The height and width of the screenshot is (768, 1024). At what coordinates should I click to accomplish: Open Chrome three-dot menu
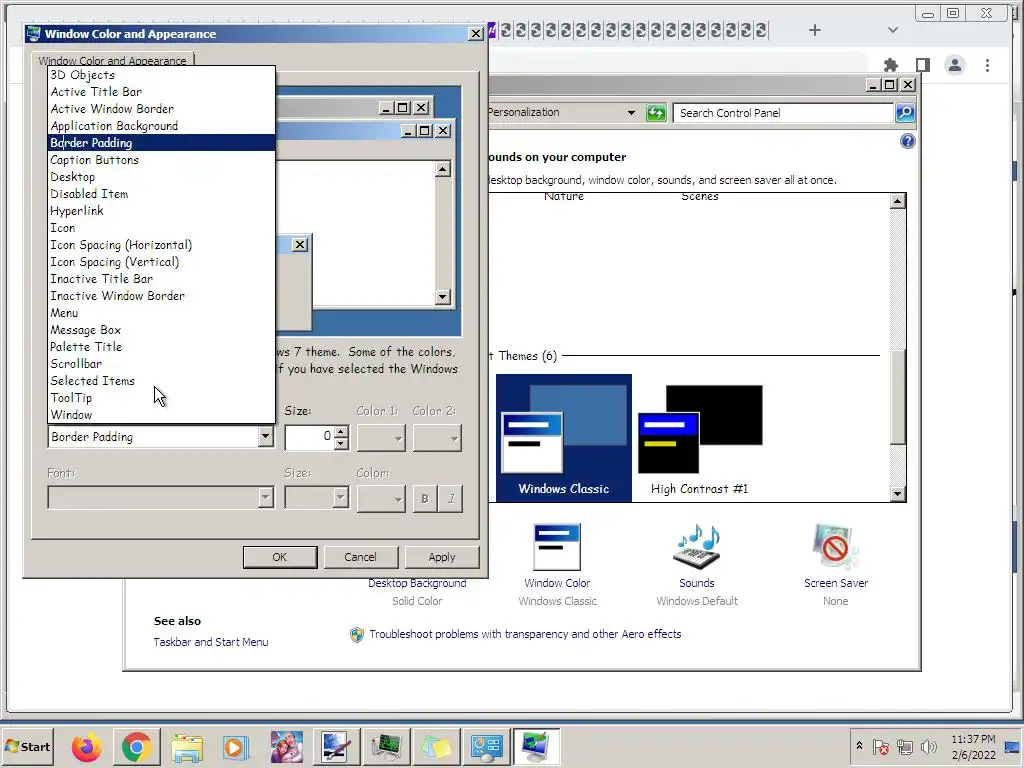click(987, 65)
